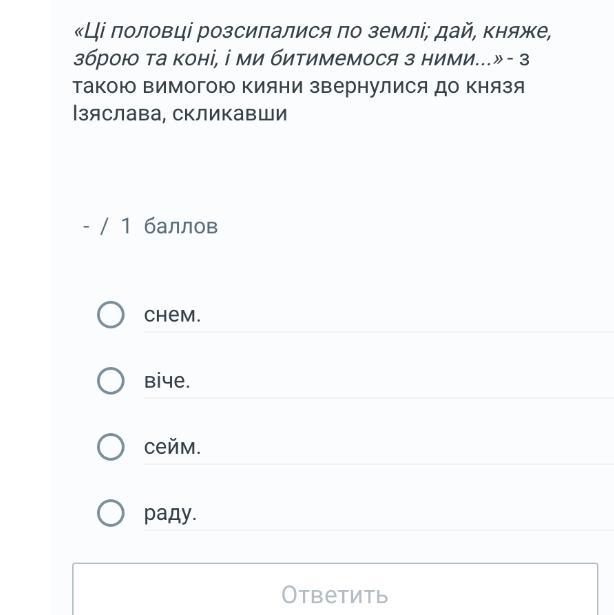Click the dash before the slash in the score
Viewport: 614px width, 615px height.
click(88, 226)
